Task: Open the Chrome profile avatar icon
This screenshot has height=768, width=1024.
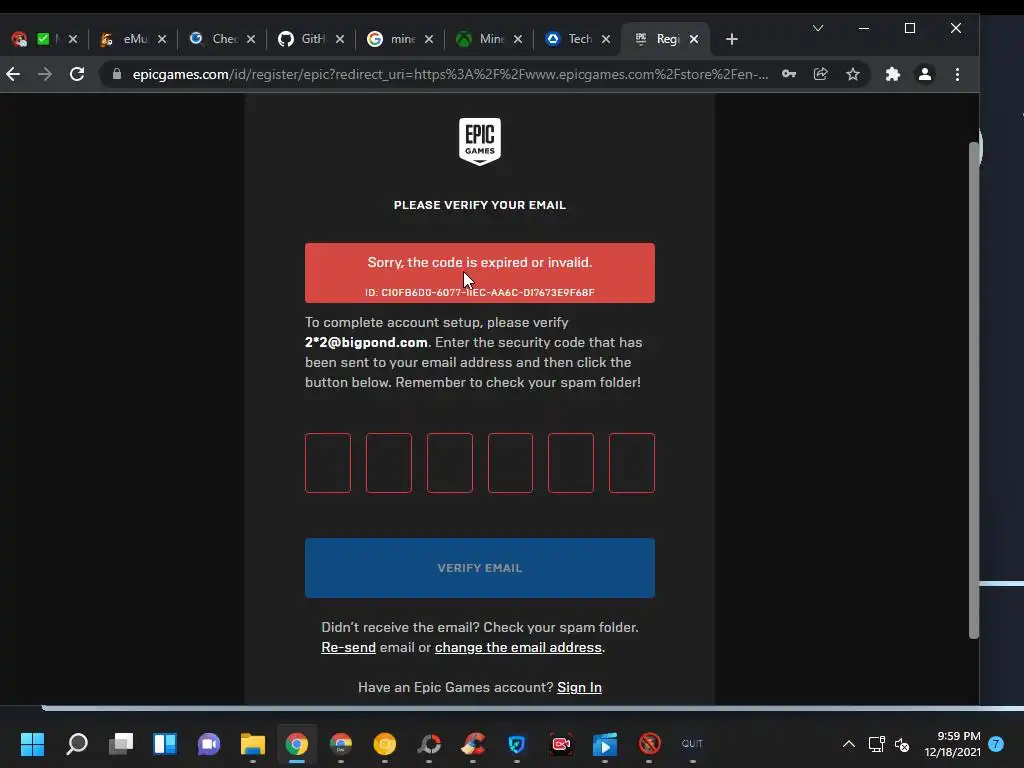Action: pos(925,74)
